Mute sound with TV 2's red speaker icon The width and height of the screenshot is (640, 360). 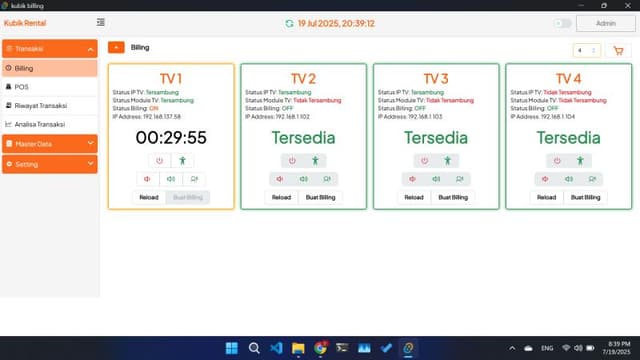280,179
